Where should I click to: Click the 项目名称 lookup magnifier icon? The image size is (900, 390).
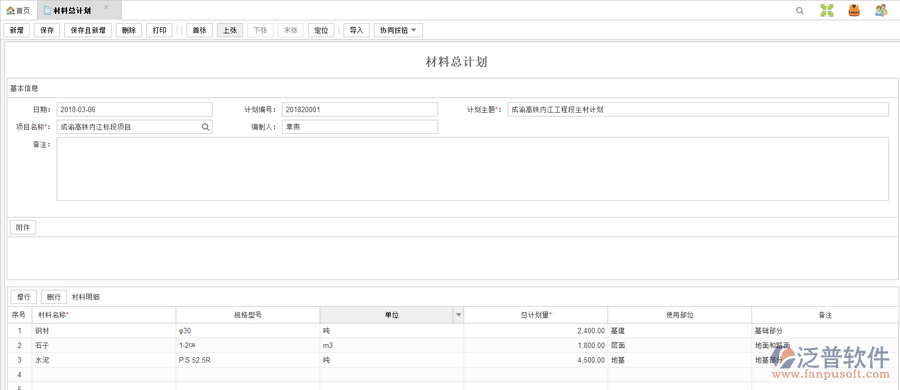click(x=205, y=127)
